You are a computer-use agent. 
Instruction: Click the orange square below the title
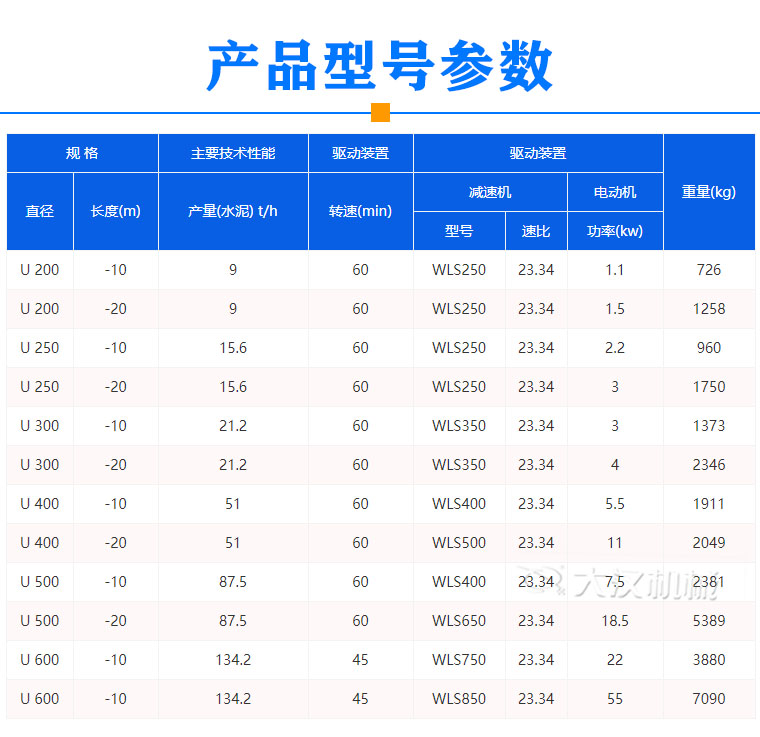[x=380, y=112]
